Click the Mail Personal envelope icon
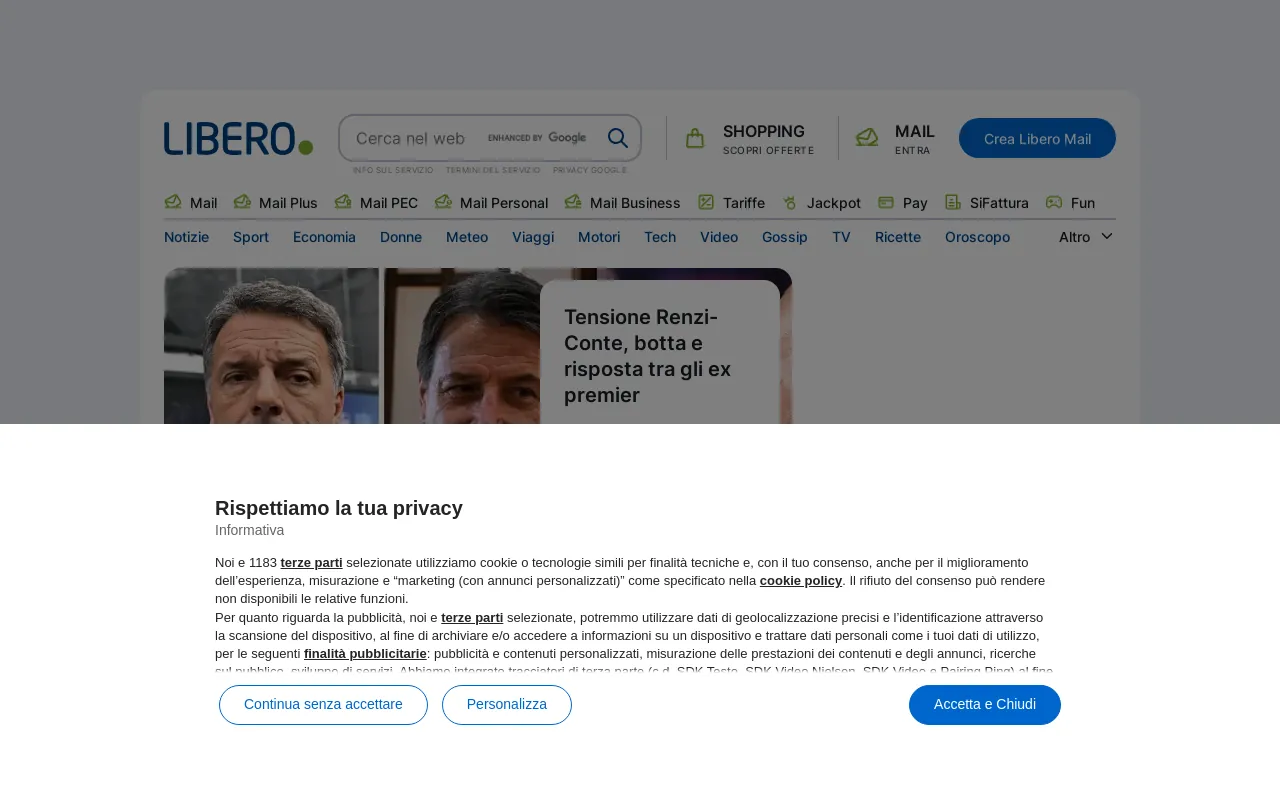This screenshot has height=800, width=1280. (443, 202)
